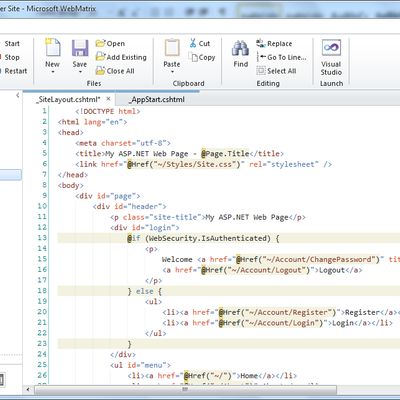400x400 pixels.
Task: Click the Home link code on line 26
Action: [x=212, y=376]
